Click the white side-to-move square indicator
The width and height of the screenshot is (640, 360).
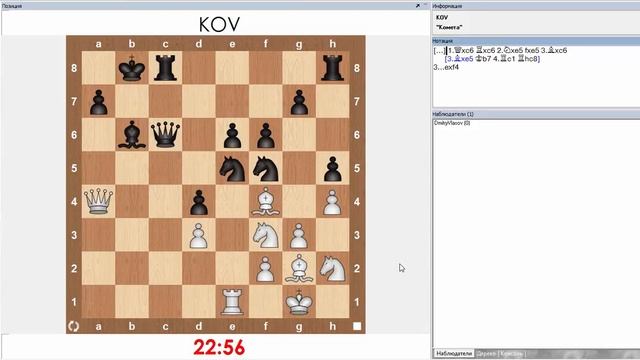[357, 326]
